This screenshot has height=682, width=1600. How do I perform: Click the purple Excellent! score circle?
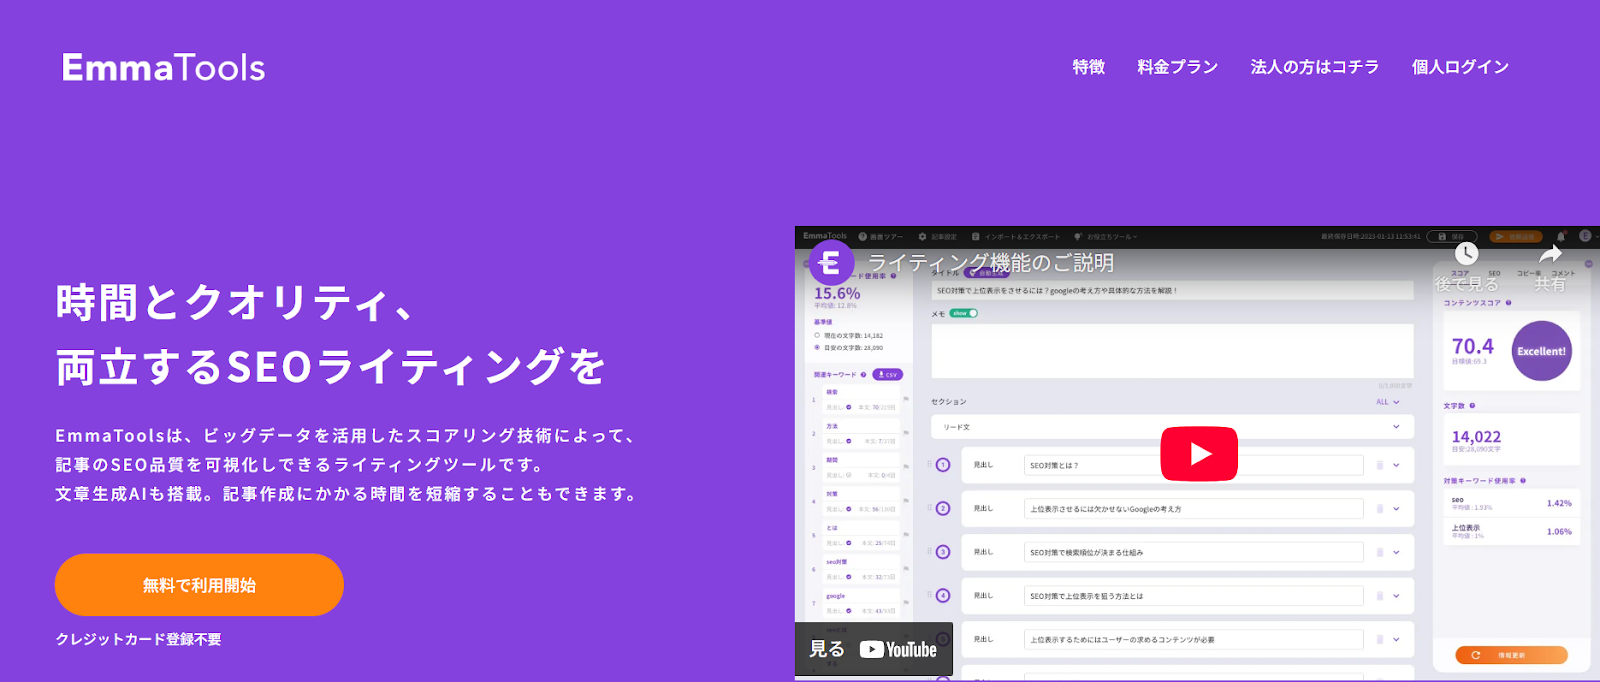pyautogui.click(x=1541, y=351)
